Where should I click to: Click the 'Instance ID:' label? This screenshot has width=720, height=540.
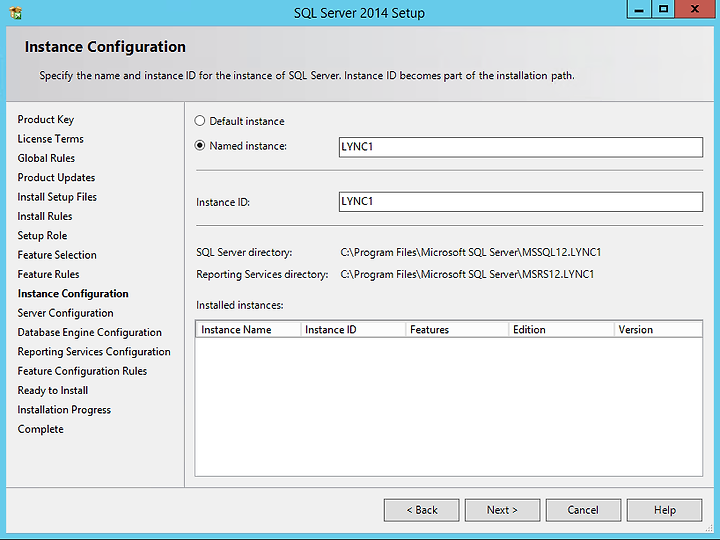tap(223, 202)
